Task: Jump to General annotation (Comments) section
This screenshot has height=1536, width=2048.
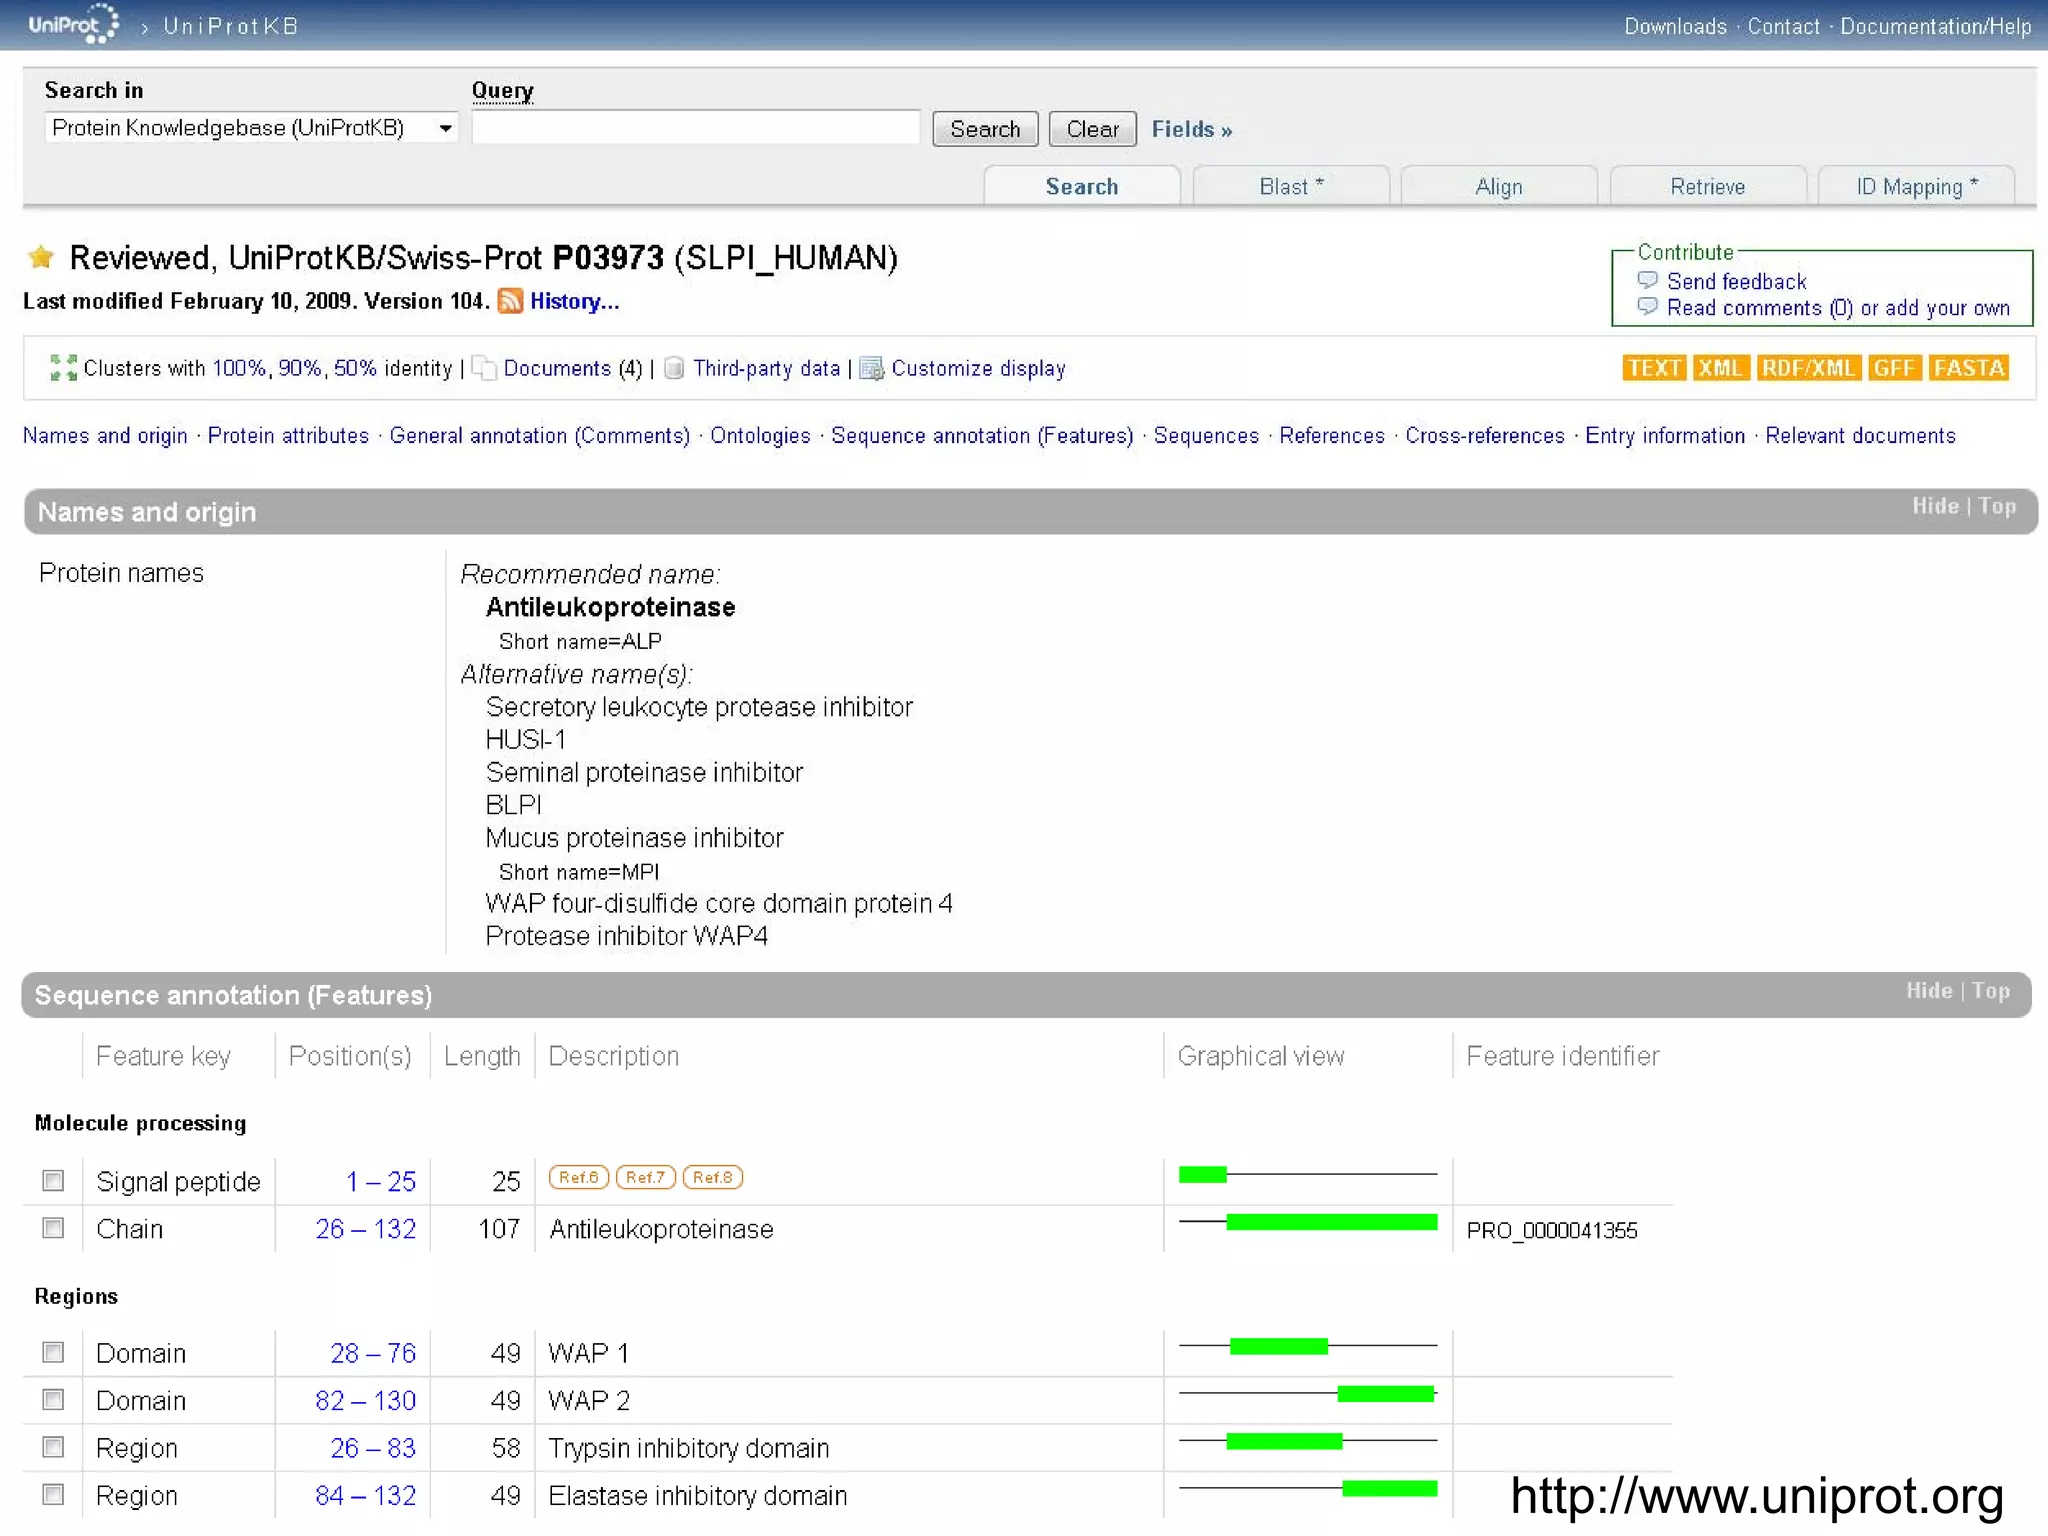Action: tap(540, 435)
